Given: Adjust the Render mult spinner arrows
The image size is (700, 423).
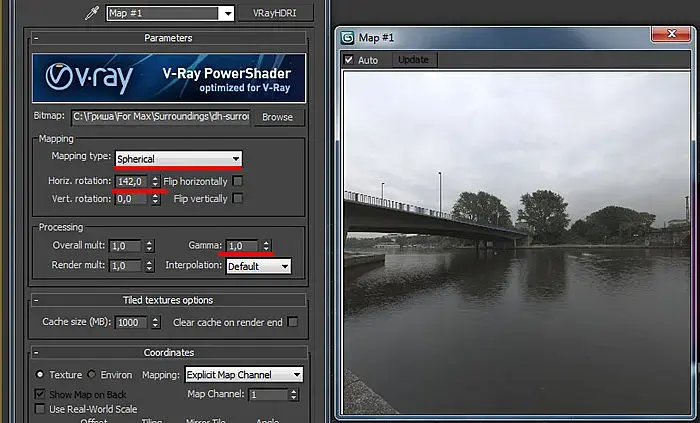Looking at the screenshot, I should coord(150,265).
